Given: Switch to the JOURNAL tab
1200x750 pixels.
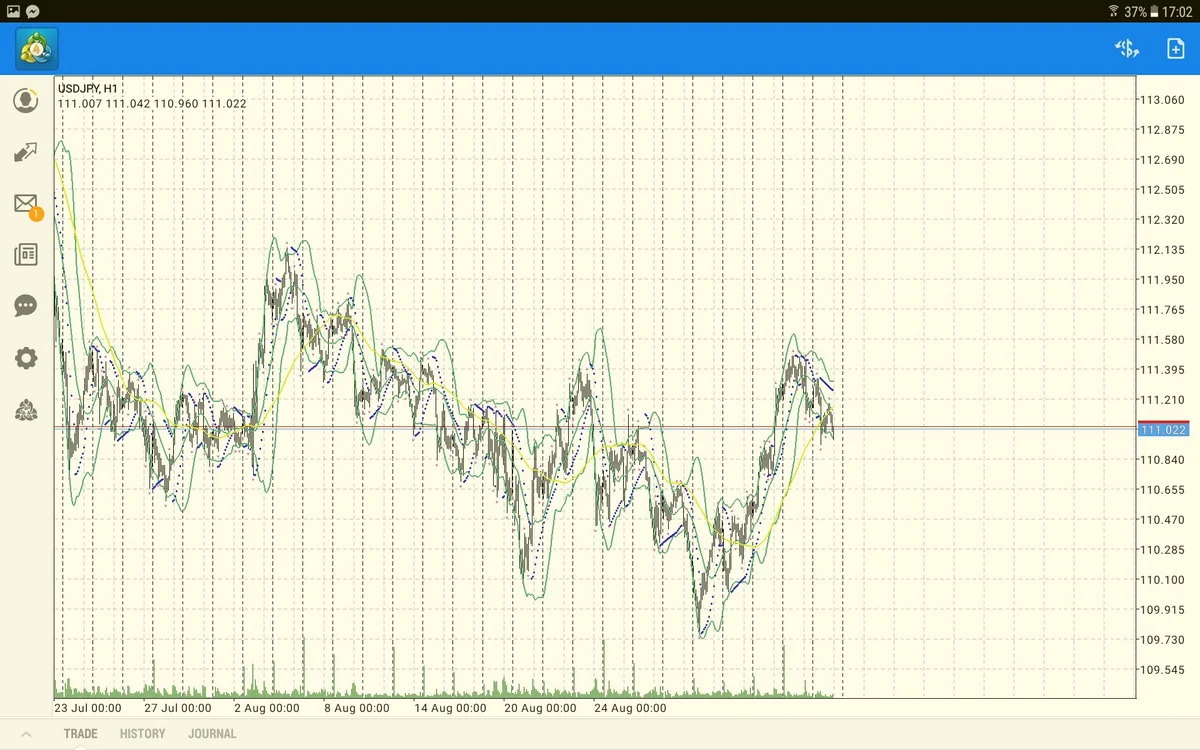Looking at the screenshot, I should point(212,734).
